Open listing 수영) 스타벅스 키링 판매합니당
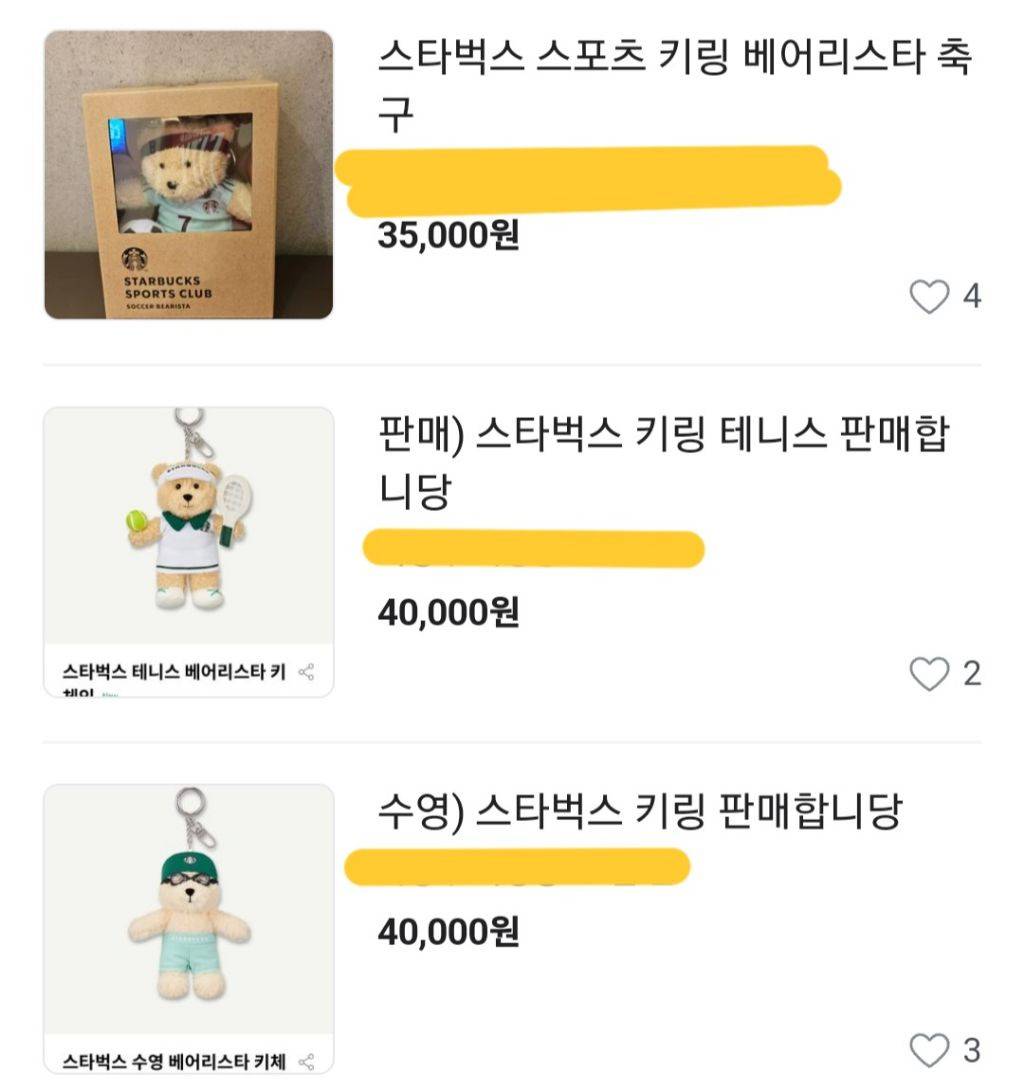This screenshot has height=1091, width=1024. [x=640, y=811]
